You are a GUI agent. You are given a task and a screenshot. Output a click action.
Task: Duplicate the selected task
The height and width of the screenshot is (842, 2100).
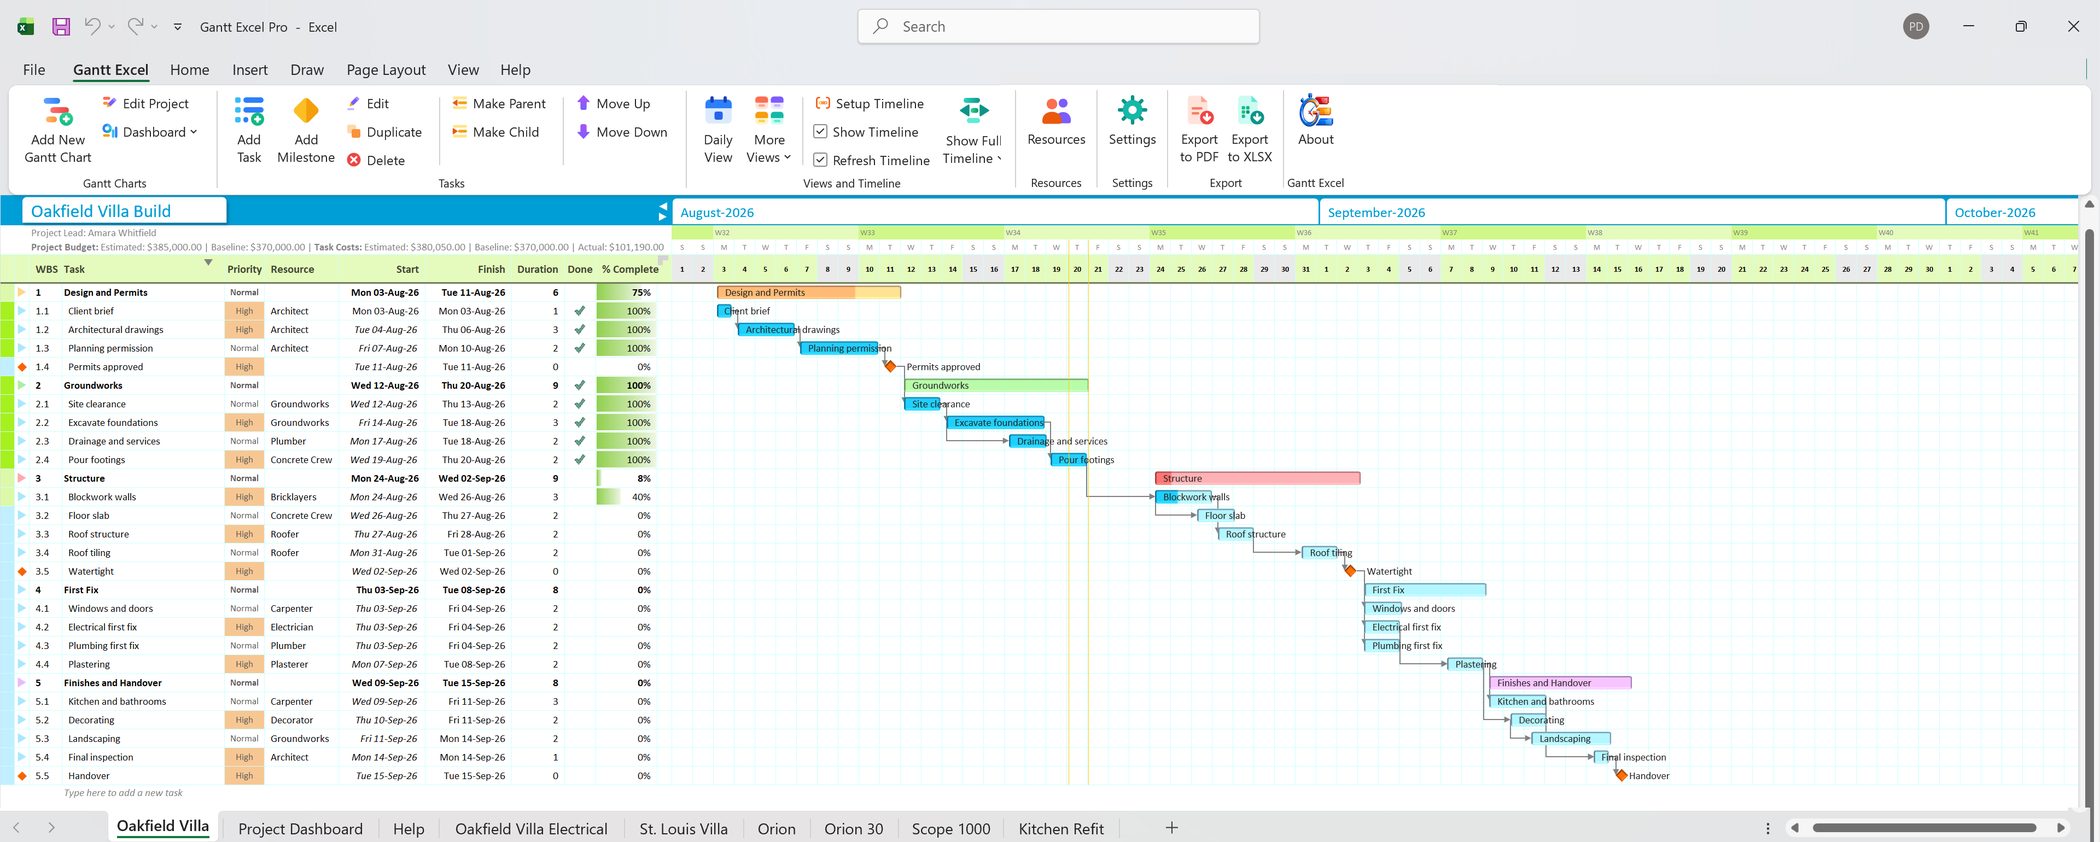click(384, 132)
